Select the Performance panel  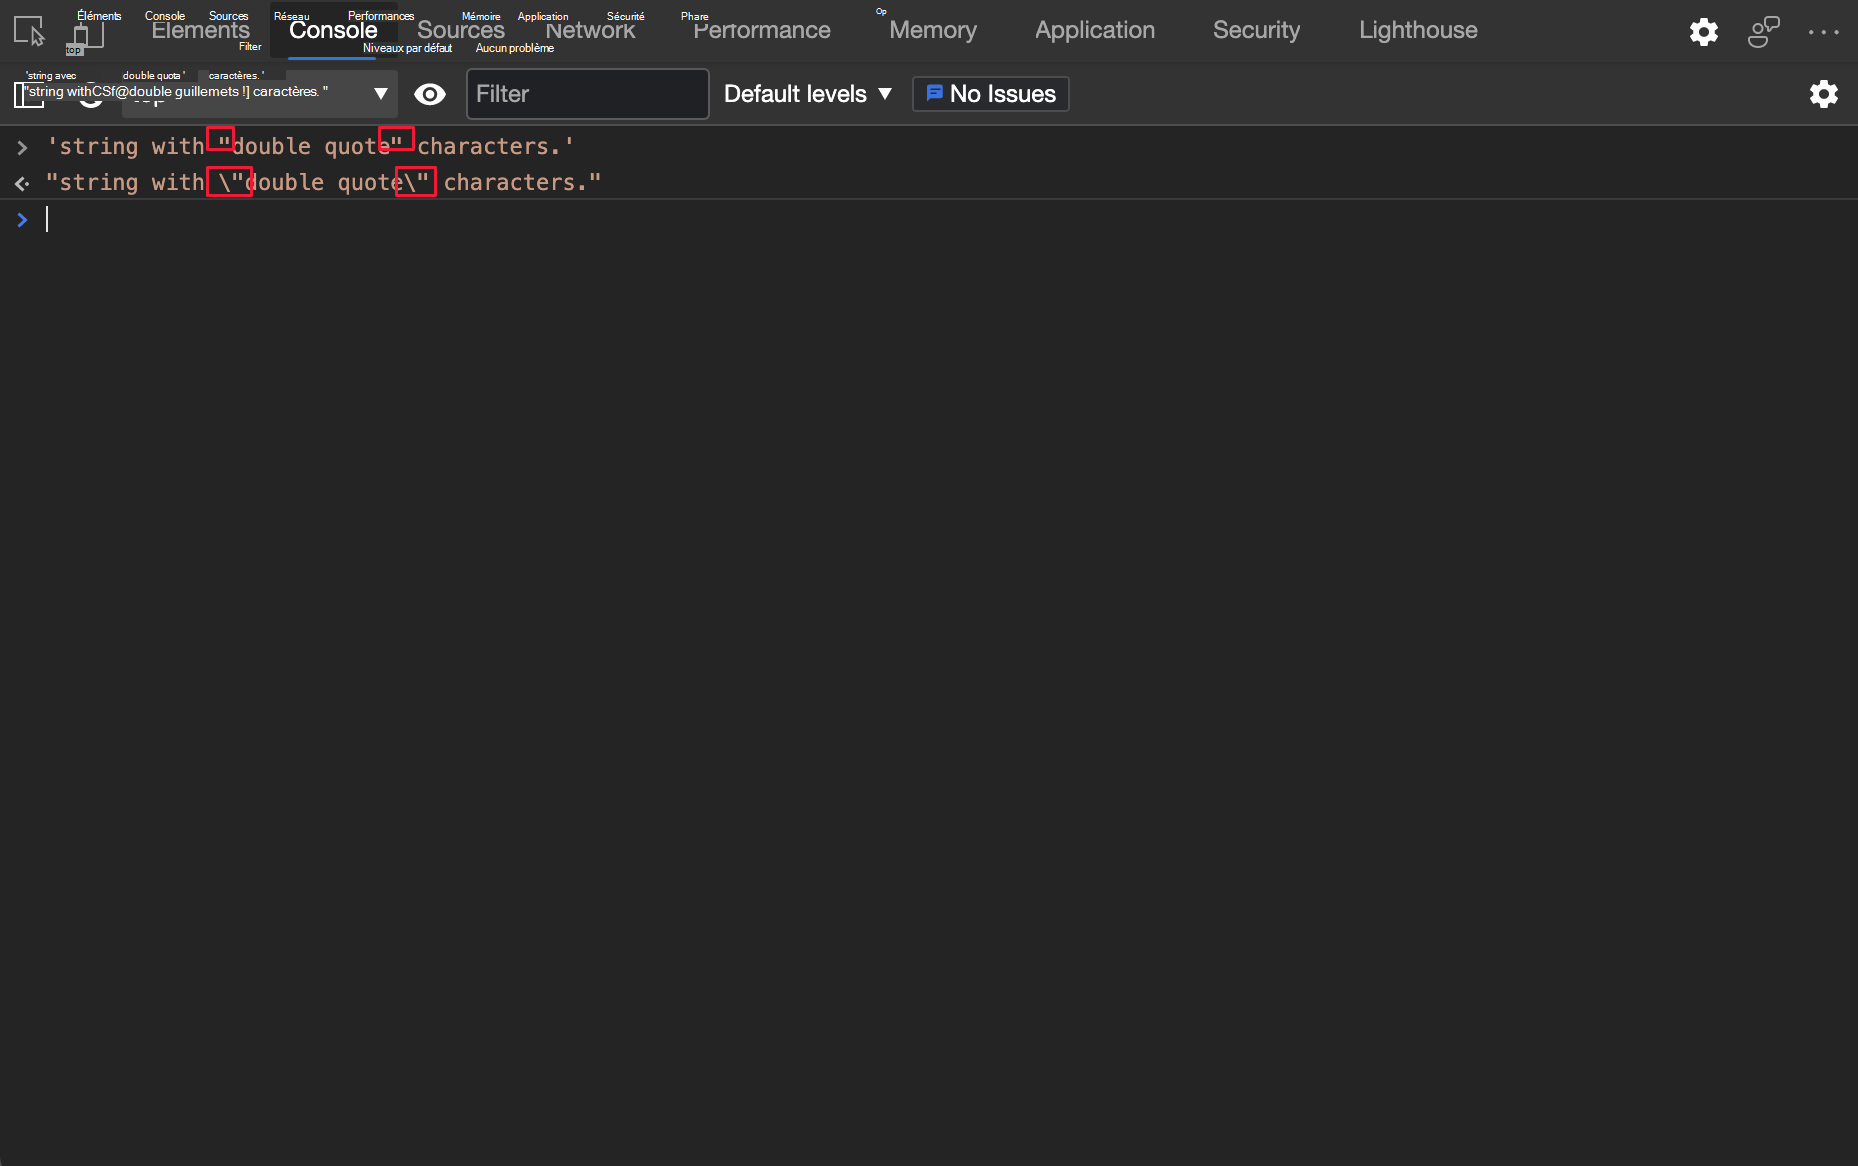coord(761,31)
